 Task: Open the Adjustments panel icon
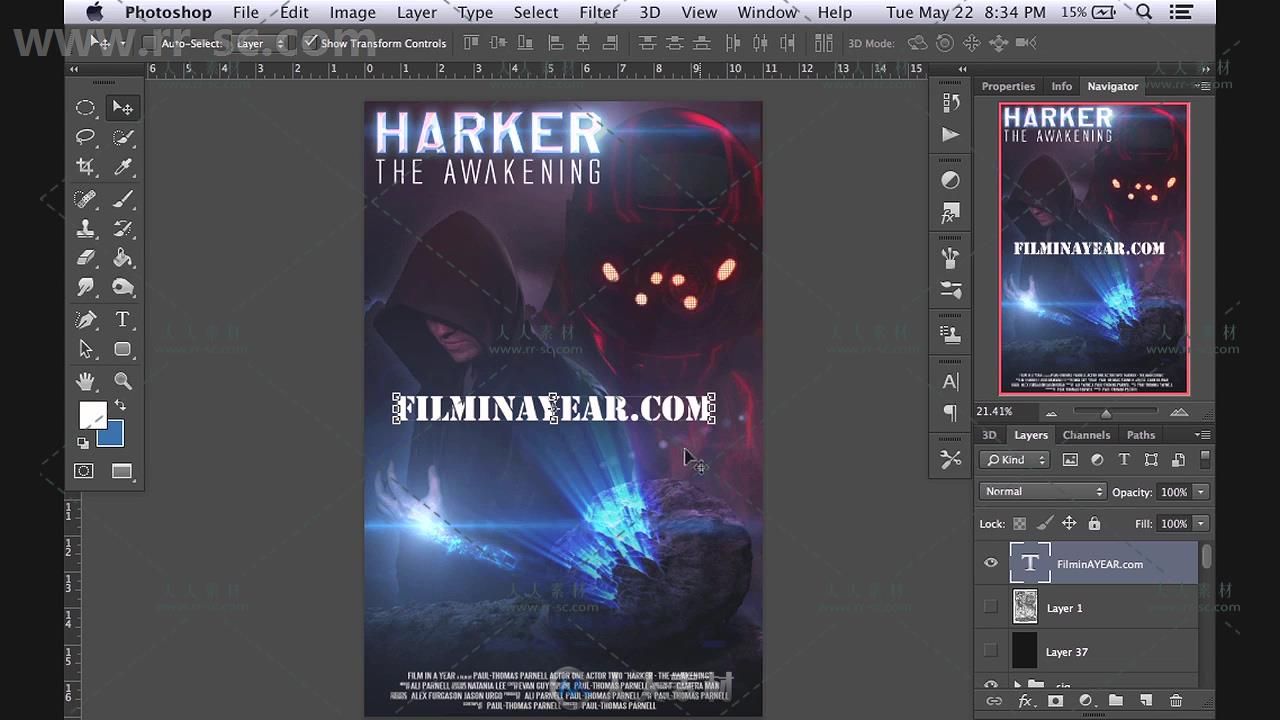coord(950,181)
